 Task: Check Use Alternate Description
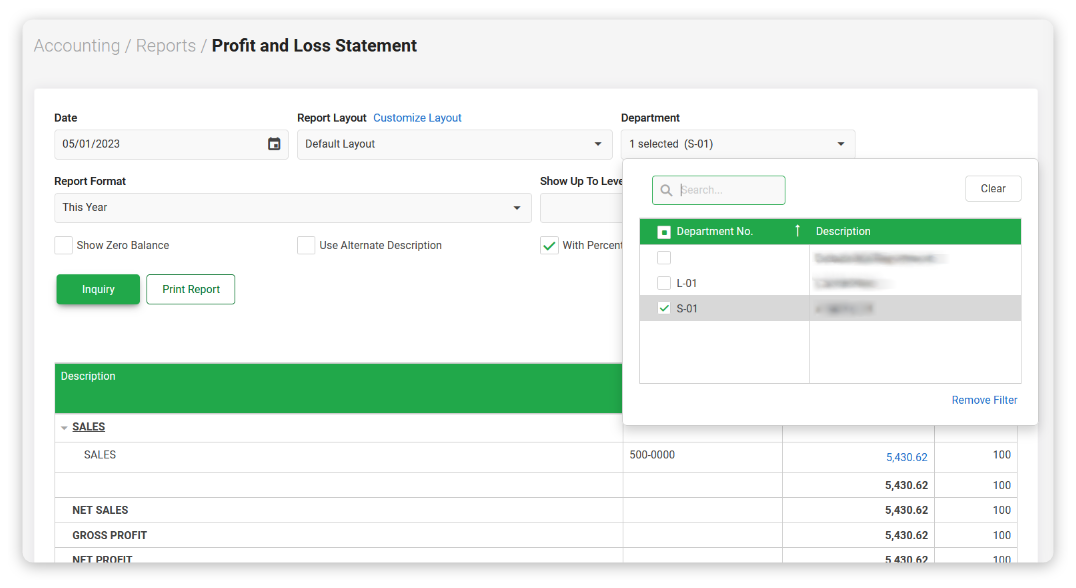[x=306, y=245]
